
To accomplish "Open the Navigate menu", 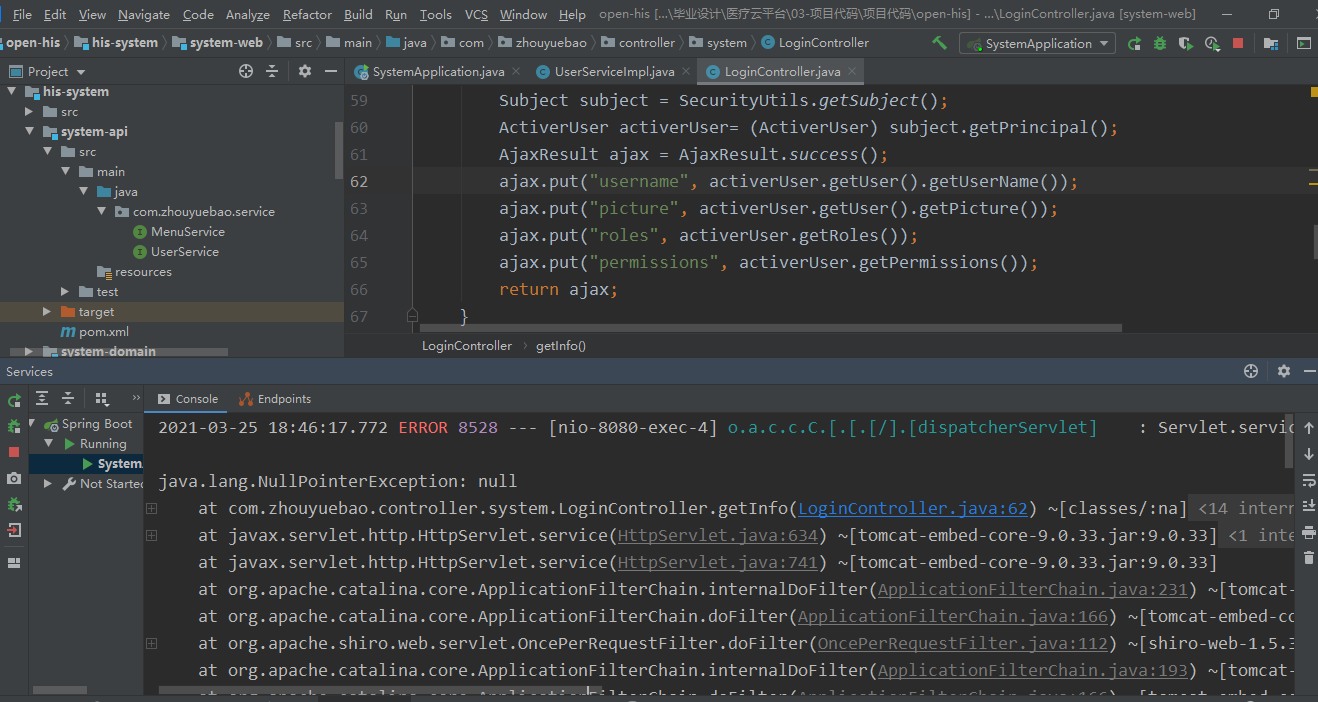I will click(x=144, y=15).
